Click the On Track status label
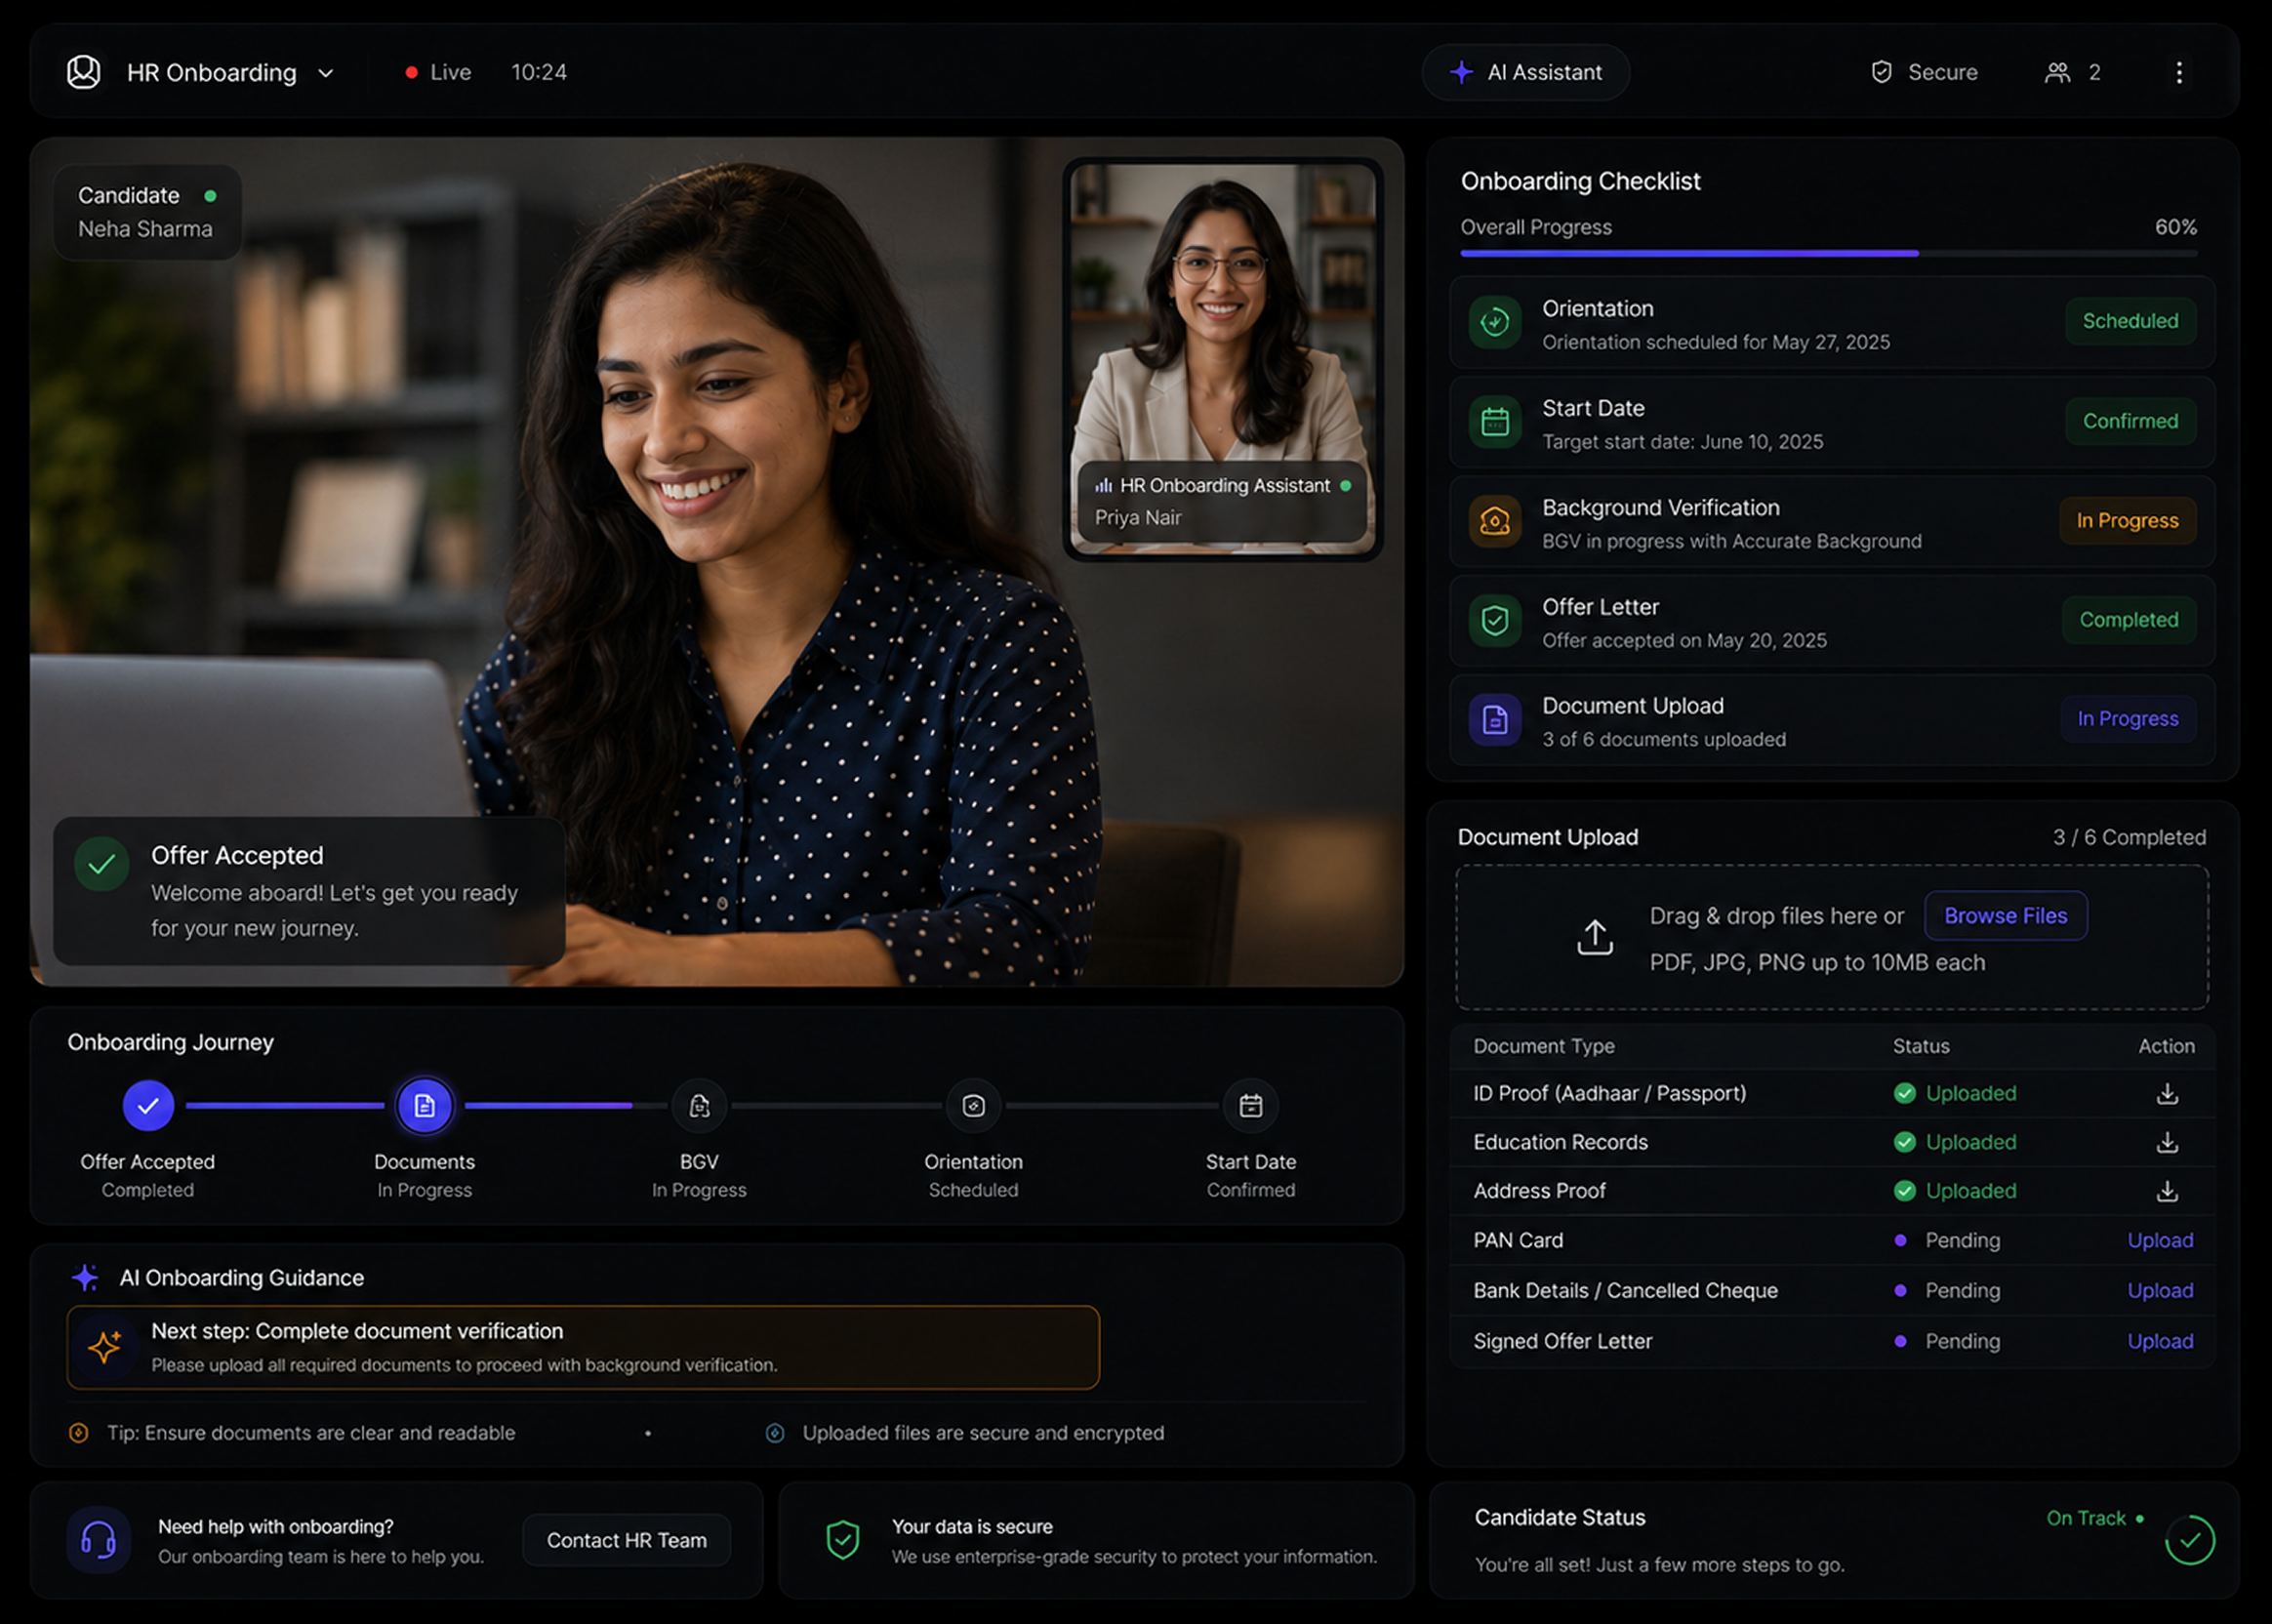The image size is (2272, 1624). (2086, 1518)
